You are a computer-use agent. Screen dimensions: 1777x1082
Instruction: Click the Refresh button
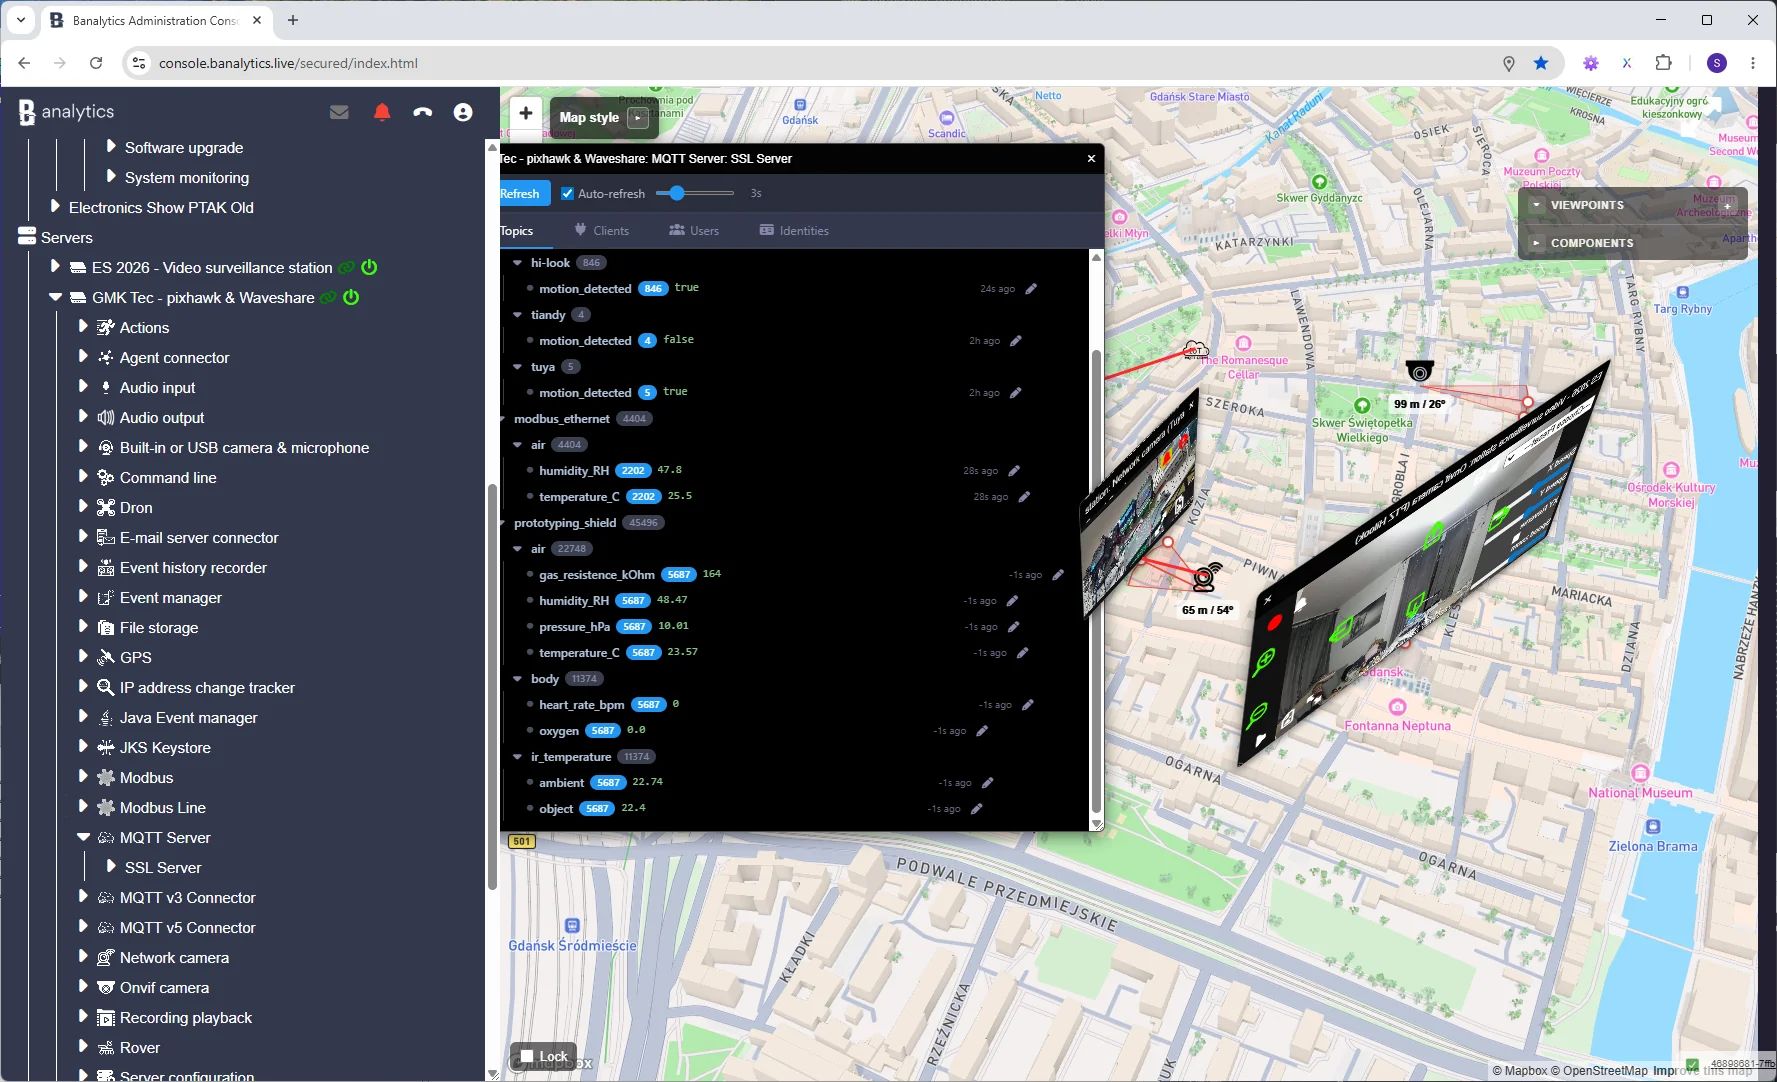pyautogui.click(x=523, y=194)
